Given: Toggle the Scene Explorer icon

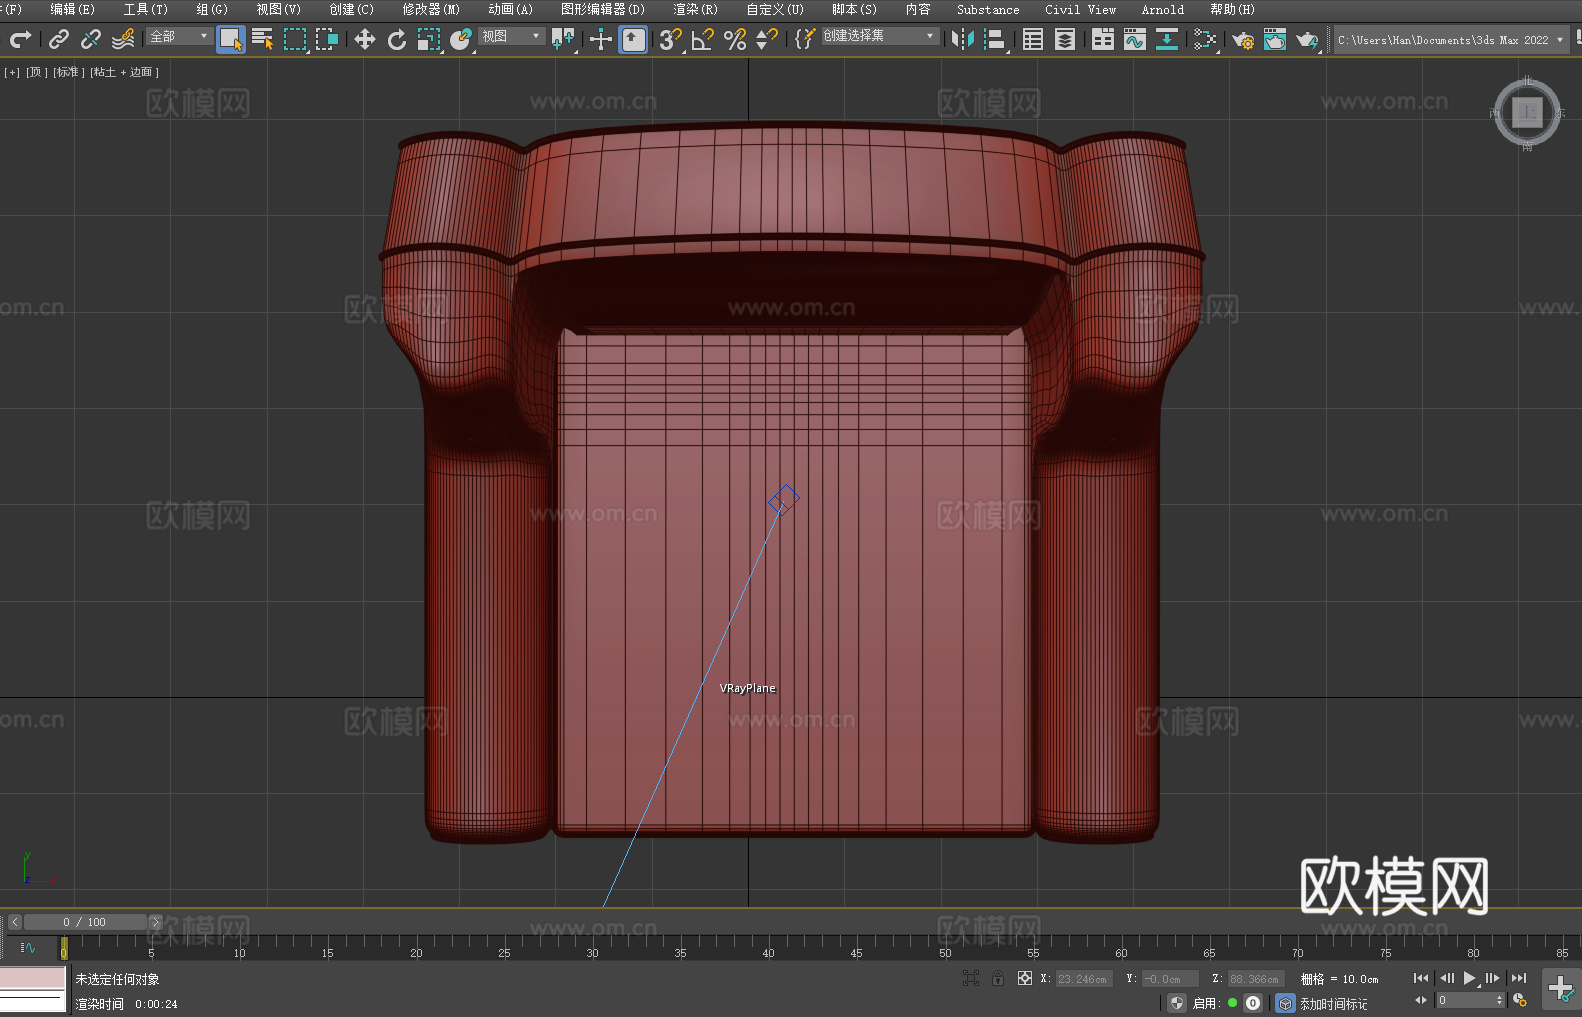Looking at the screenshot, I should [x=1033, y=39].
